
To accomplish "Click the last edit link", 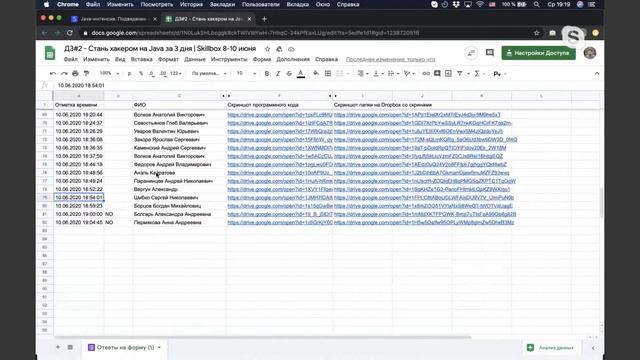I will [x=390, y=60].
